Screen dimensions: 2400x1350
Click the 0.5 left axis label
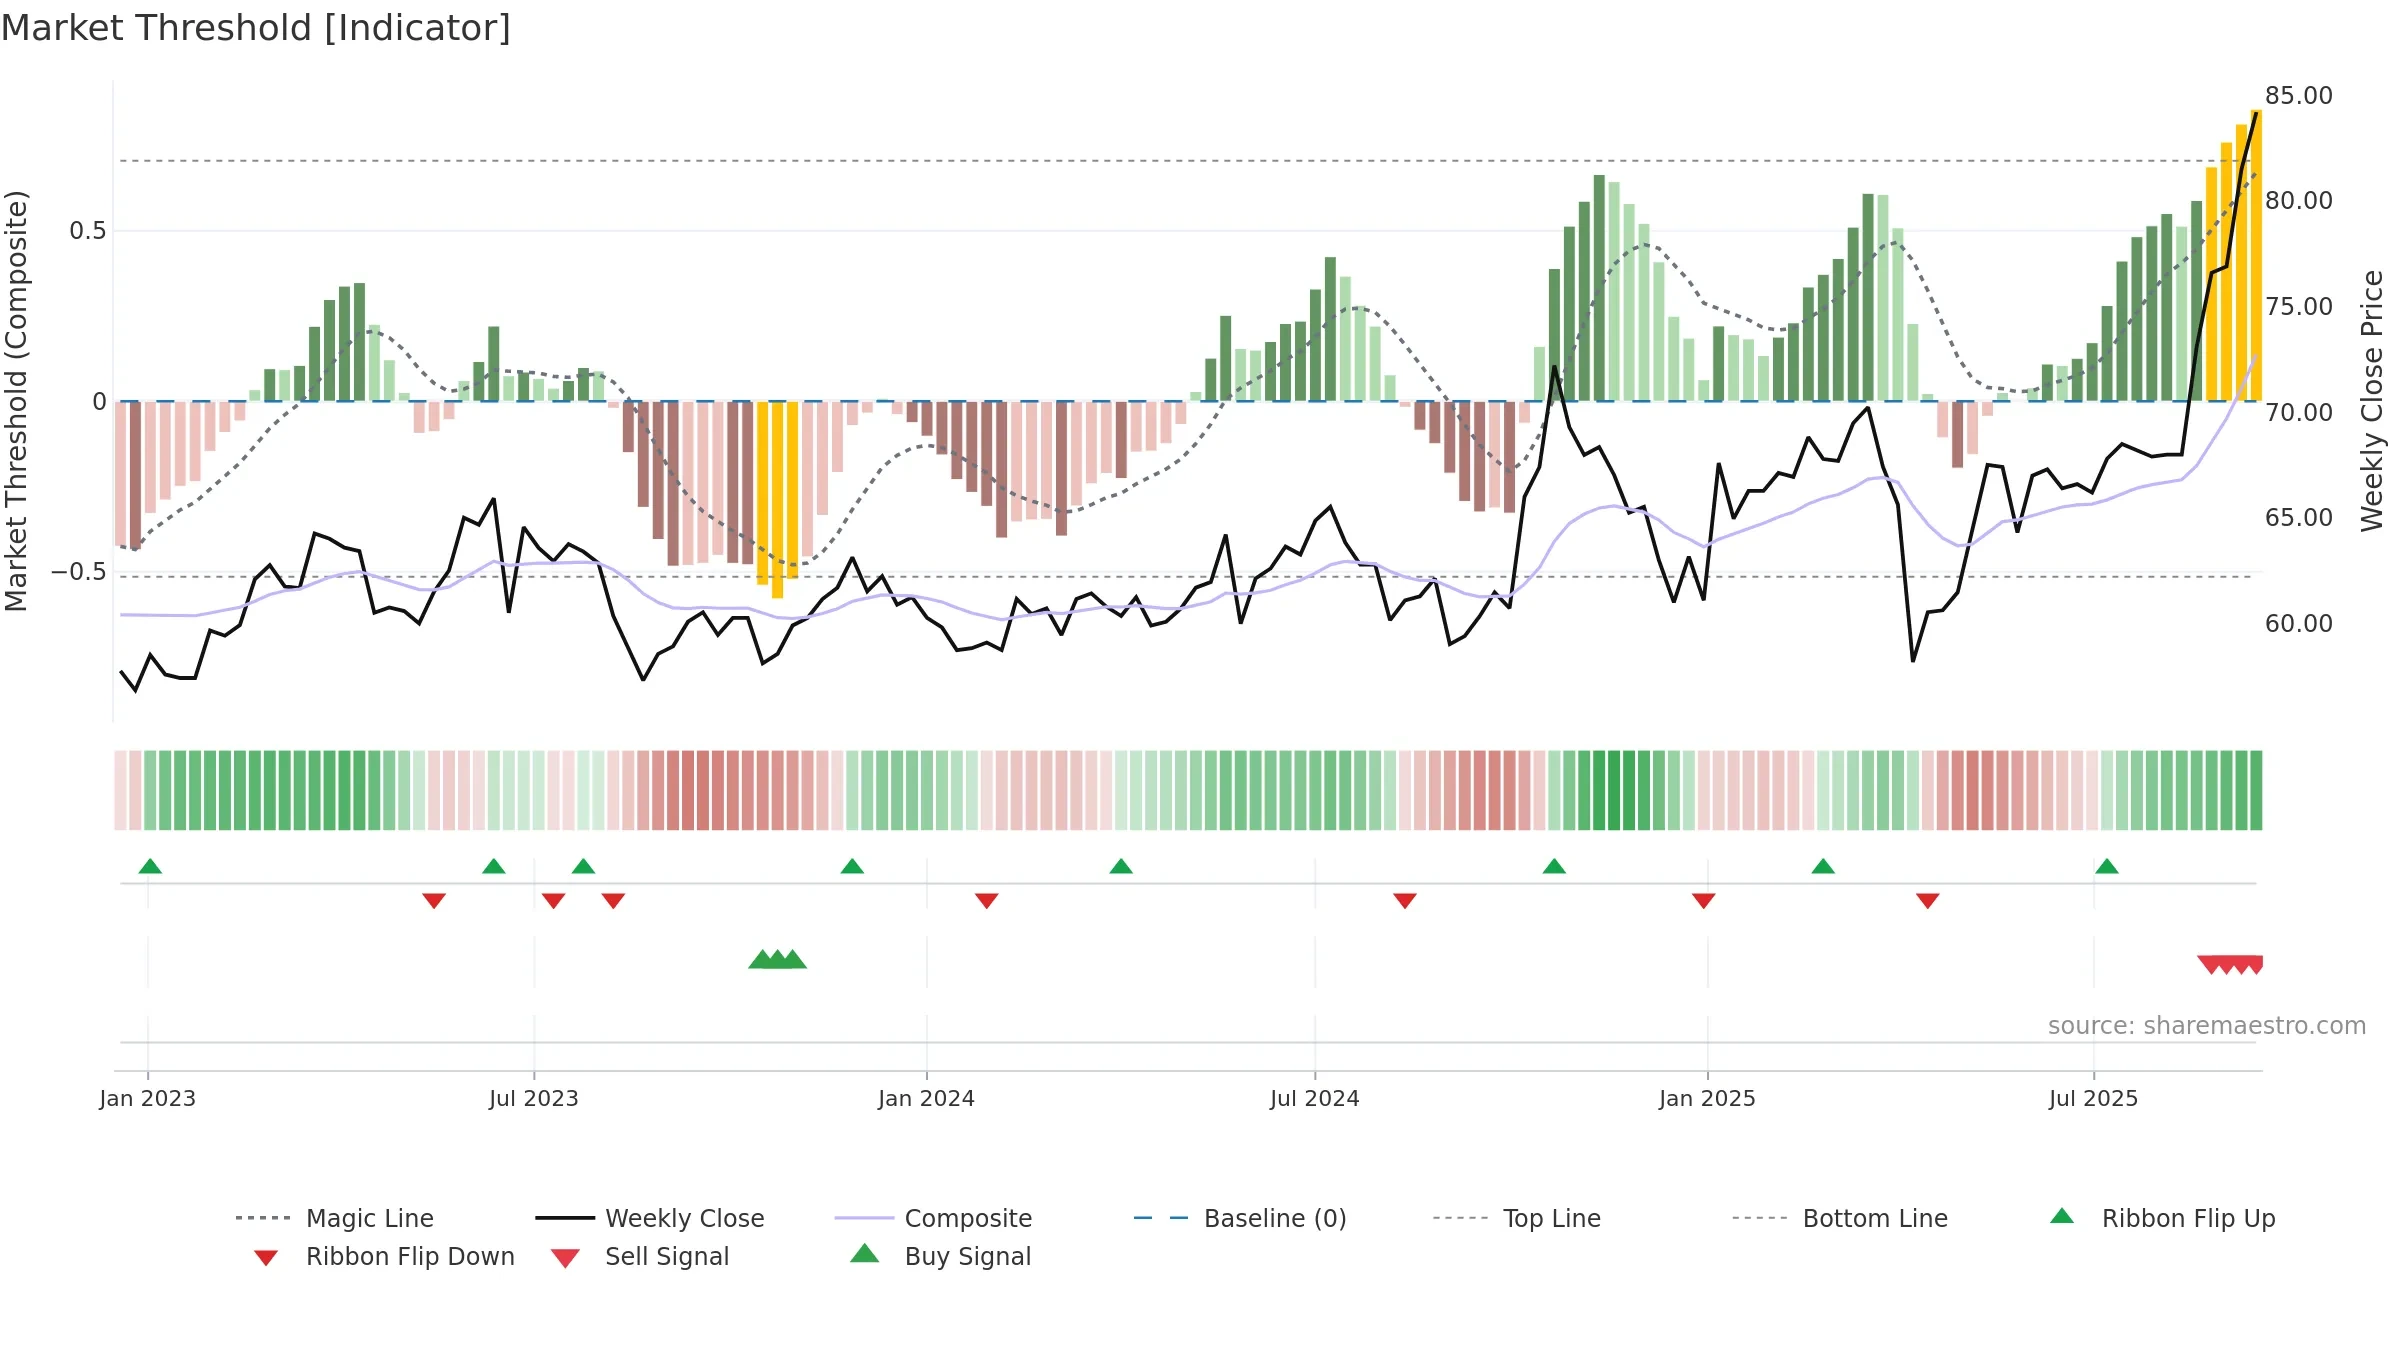[87, 231]
